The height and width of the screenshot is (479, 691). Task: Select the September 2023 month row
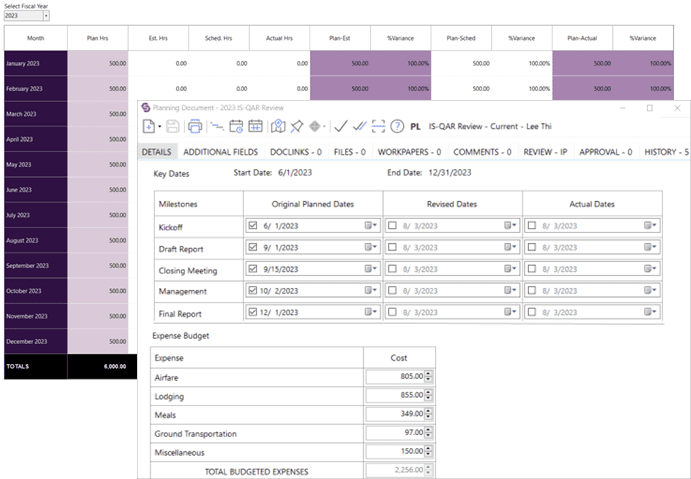coord(36,266)
